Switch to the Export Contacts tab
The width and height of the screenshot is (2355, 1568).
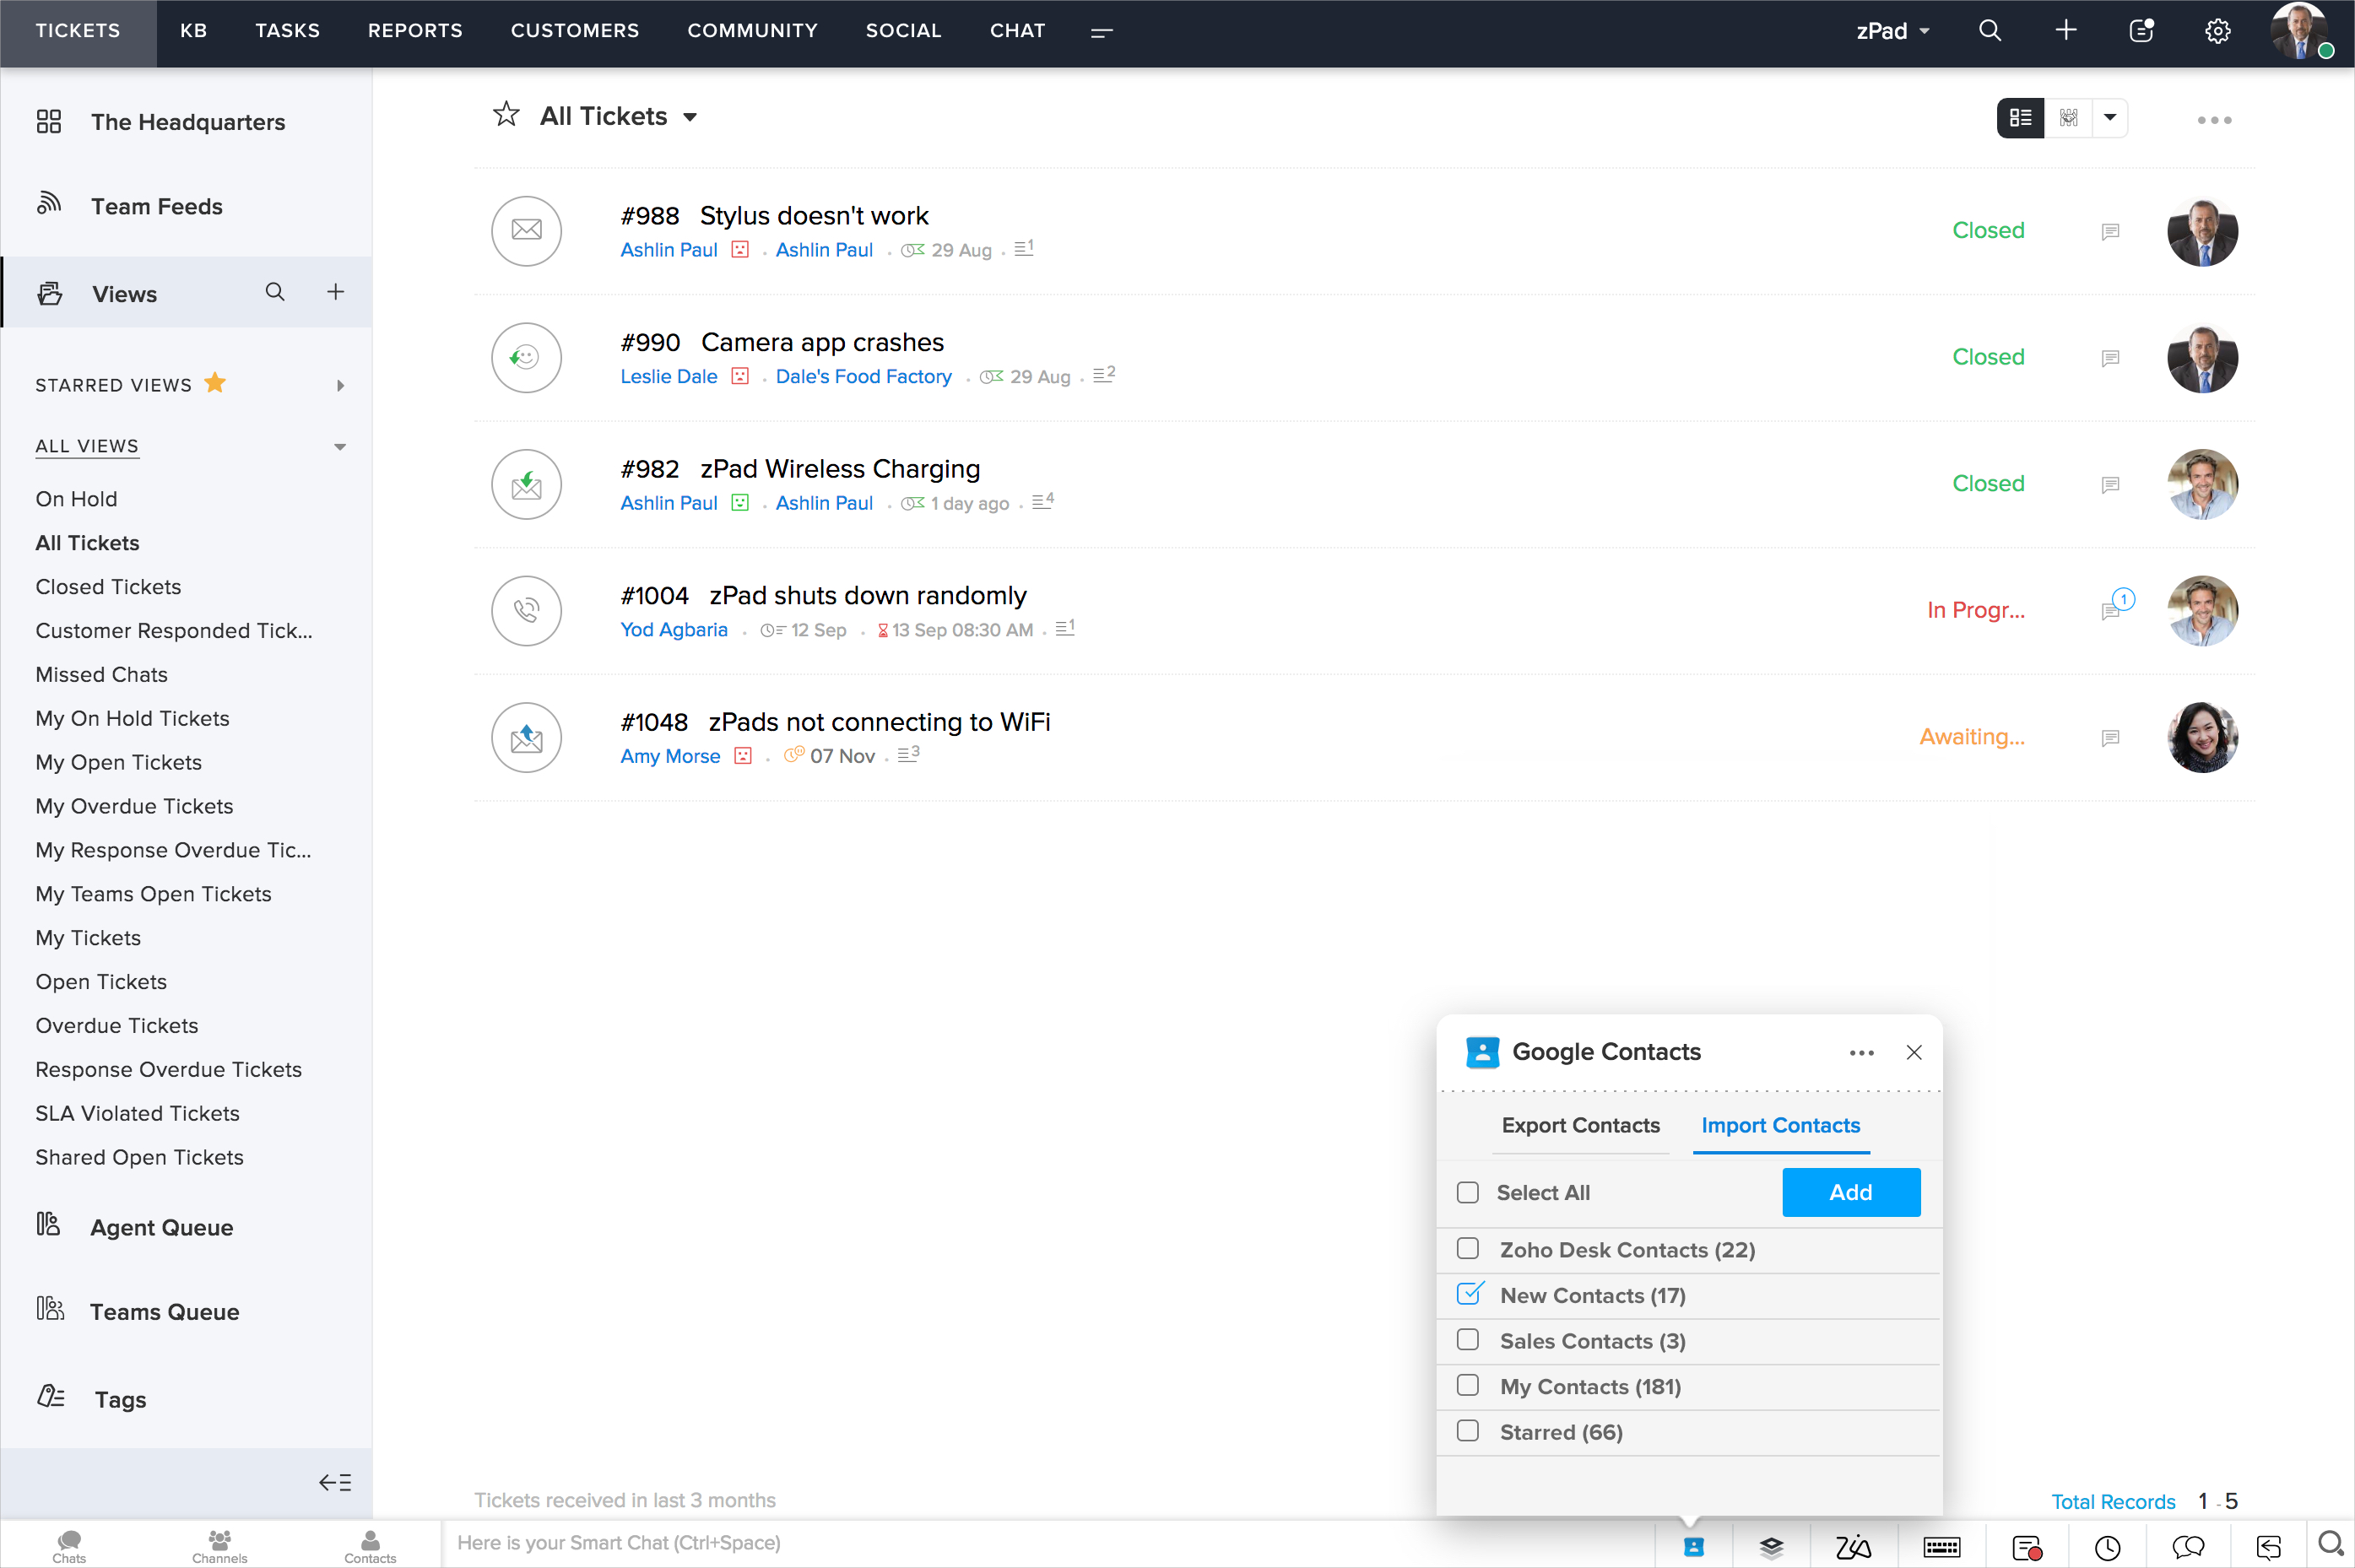[x=1580, y=1125]
